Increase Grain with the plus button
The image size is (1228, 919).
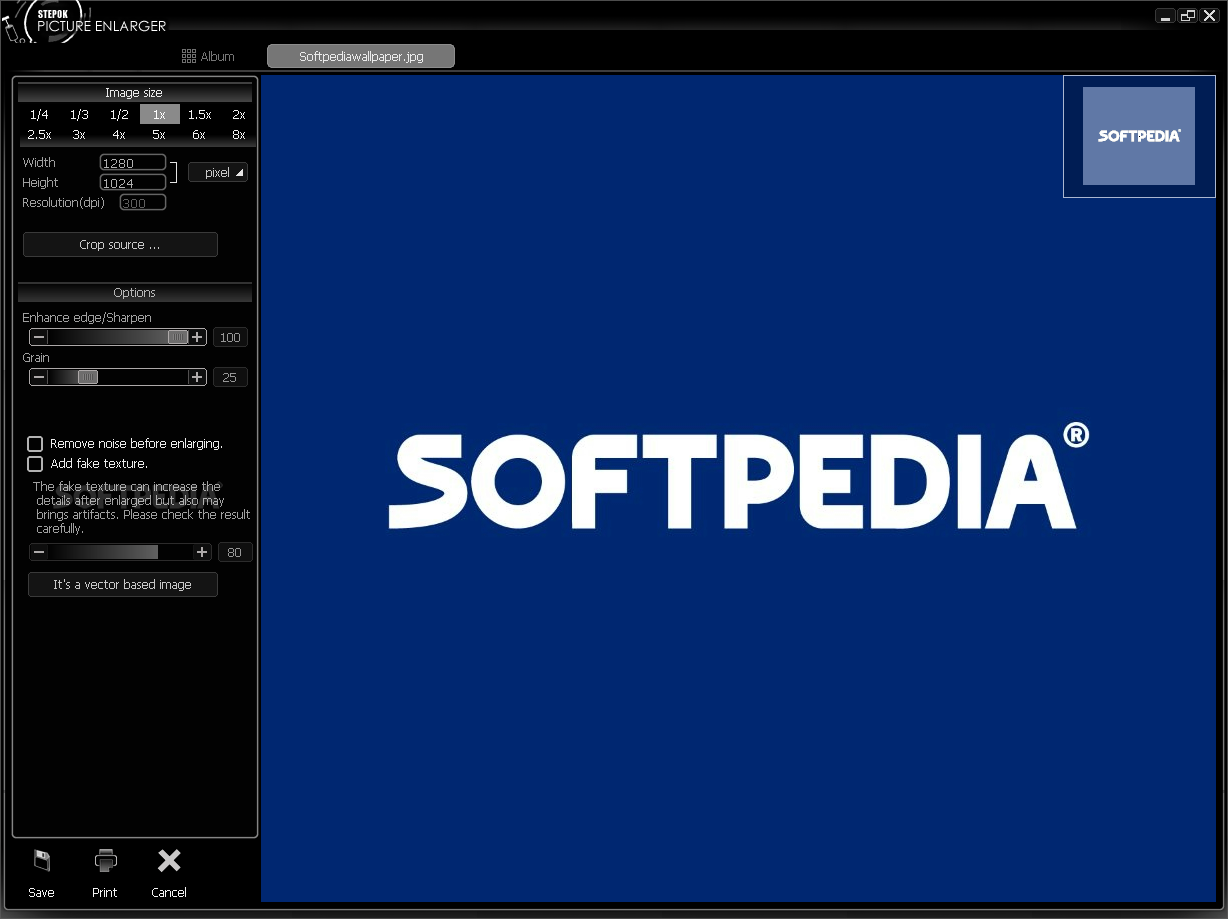(x=197, y=377)
